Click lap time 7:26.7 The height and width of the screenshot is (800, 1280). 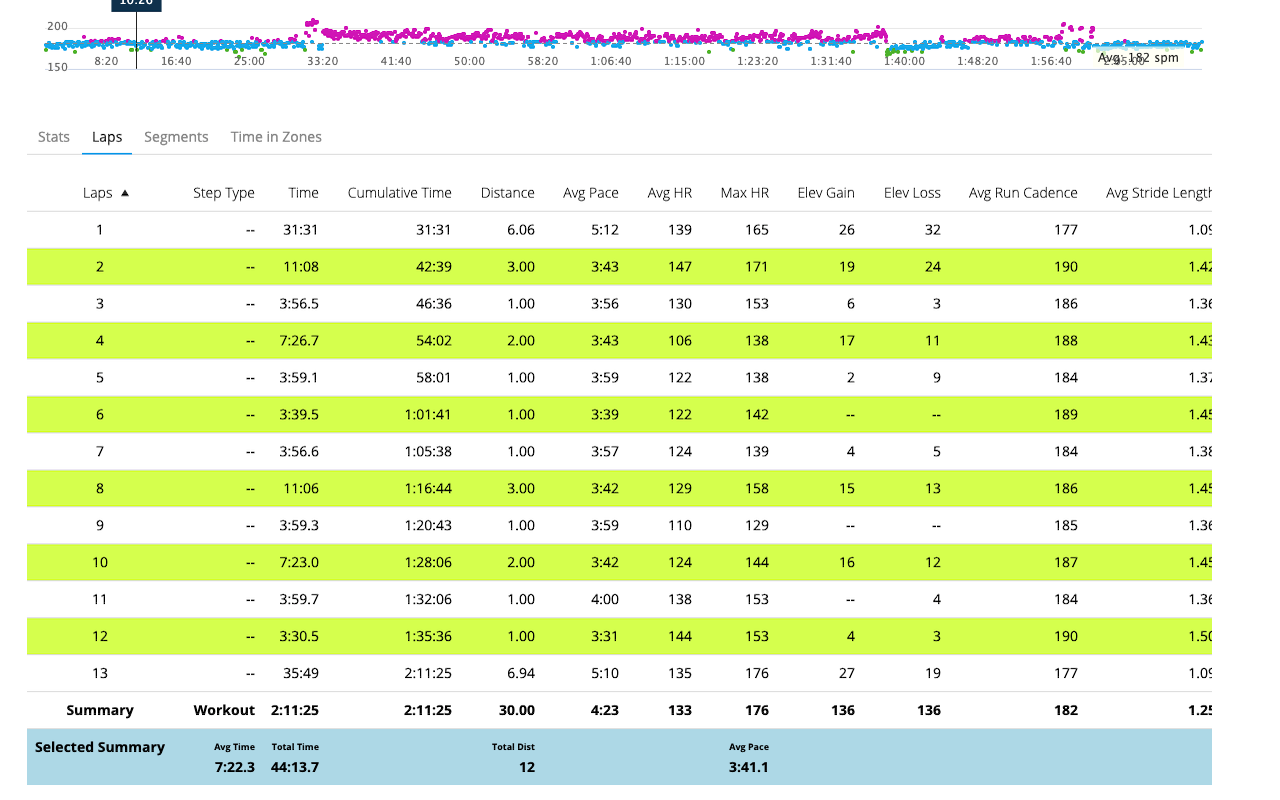pos(300,341)
